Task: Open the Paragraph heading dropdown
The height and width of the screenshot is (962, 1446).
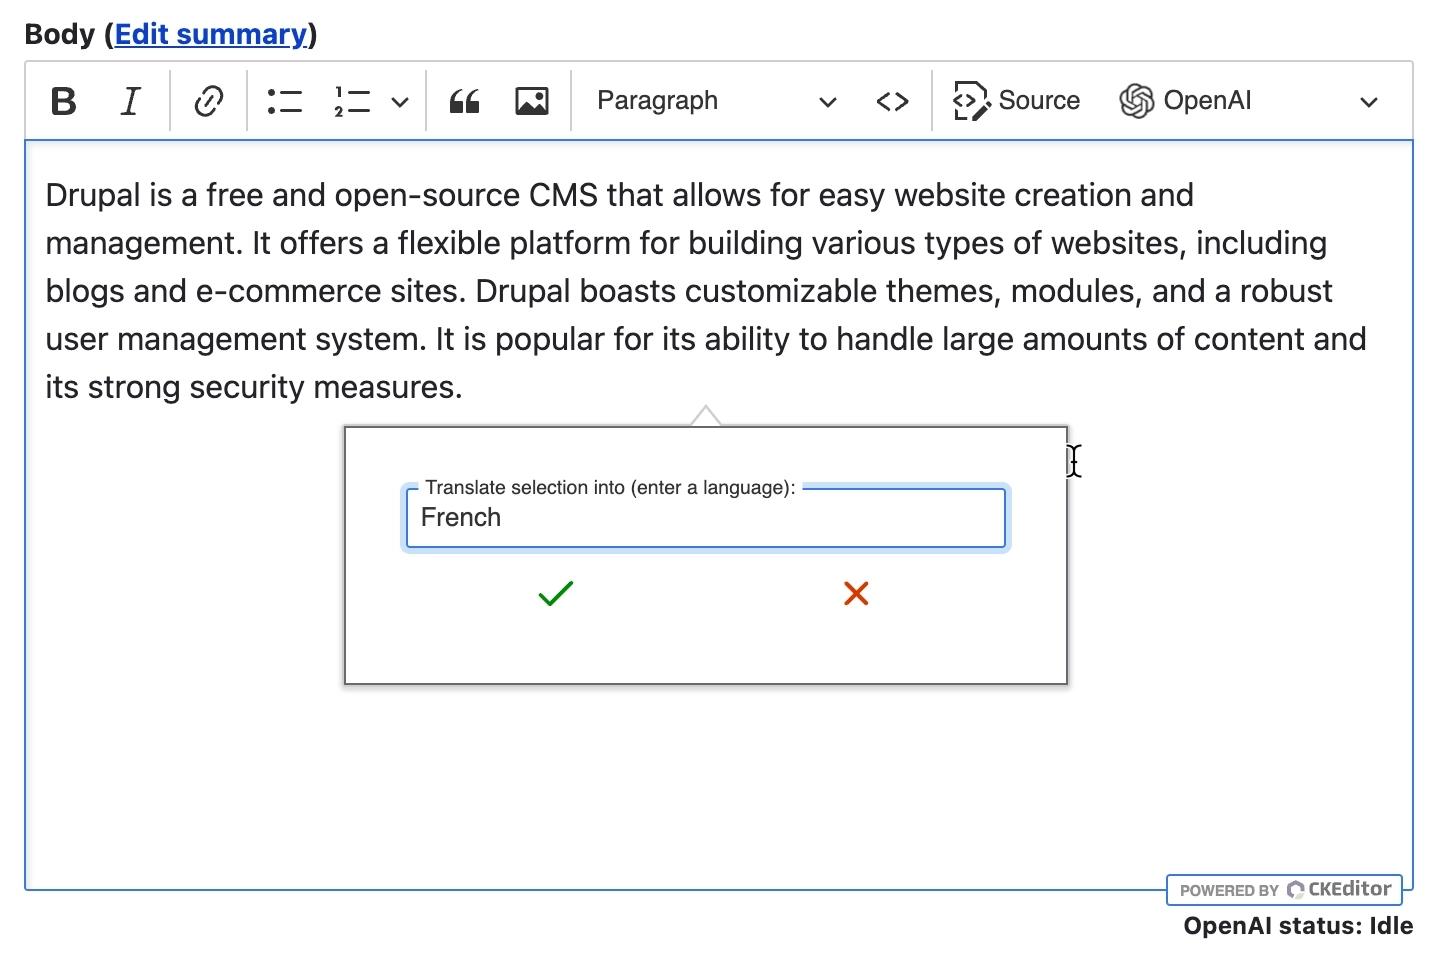Action: pos(715,101)
